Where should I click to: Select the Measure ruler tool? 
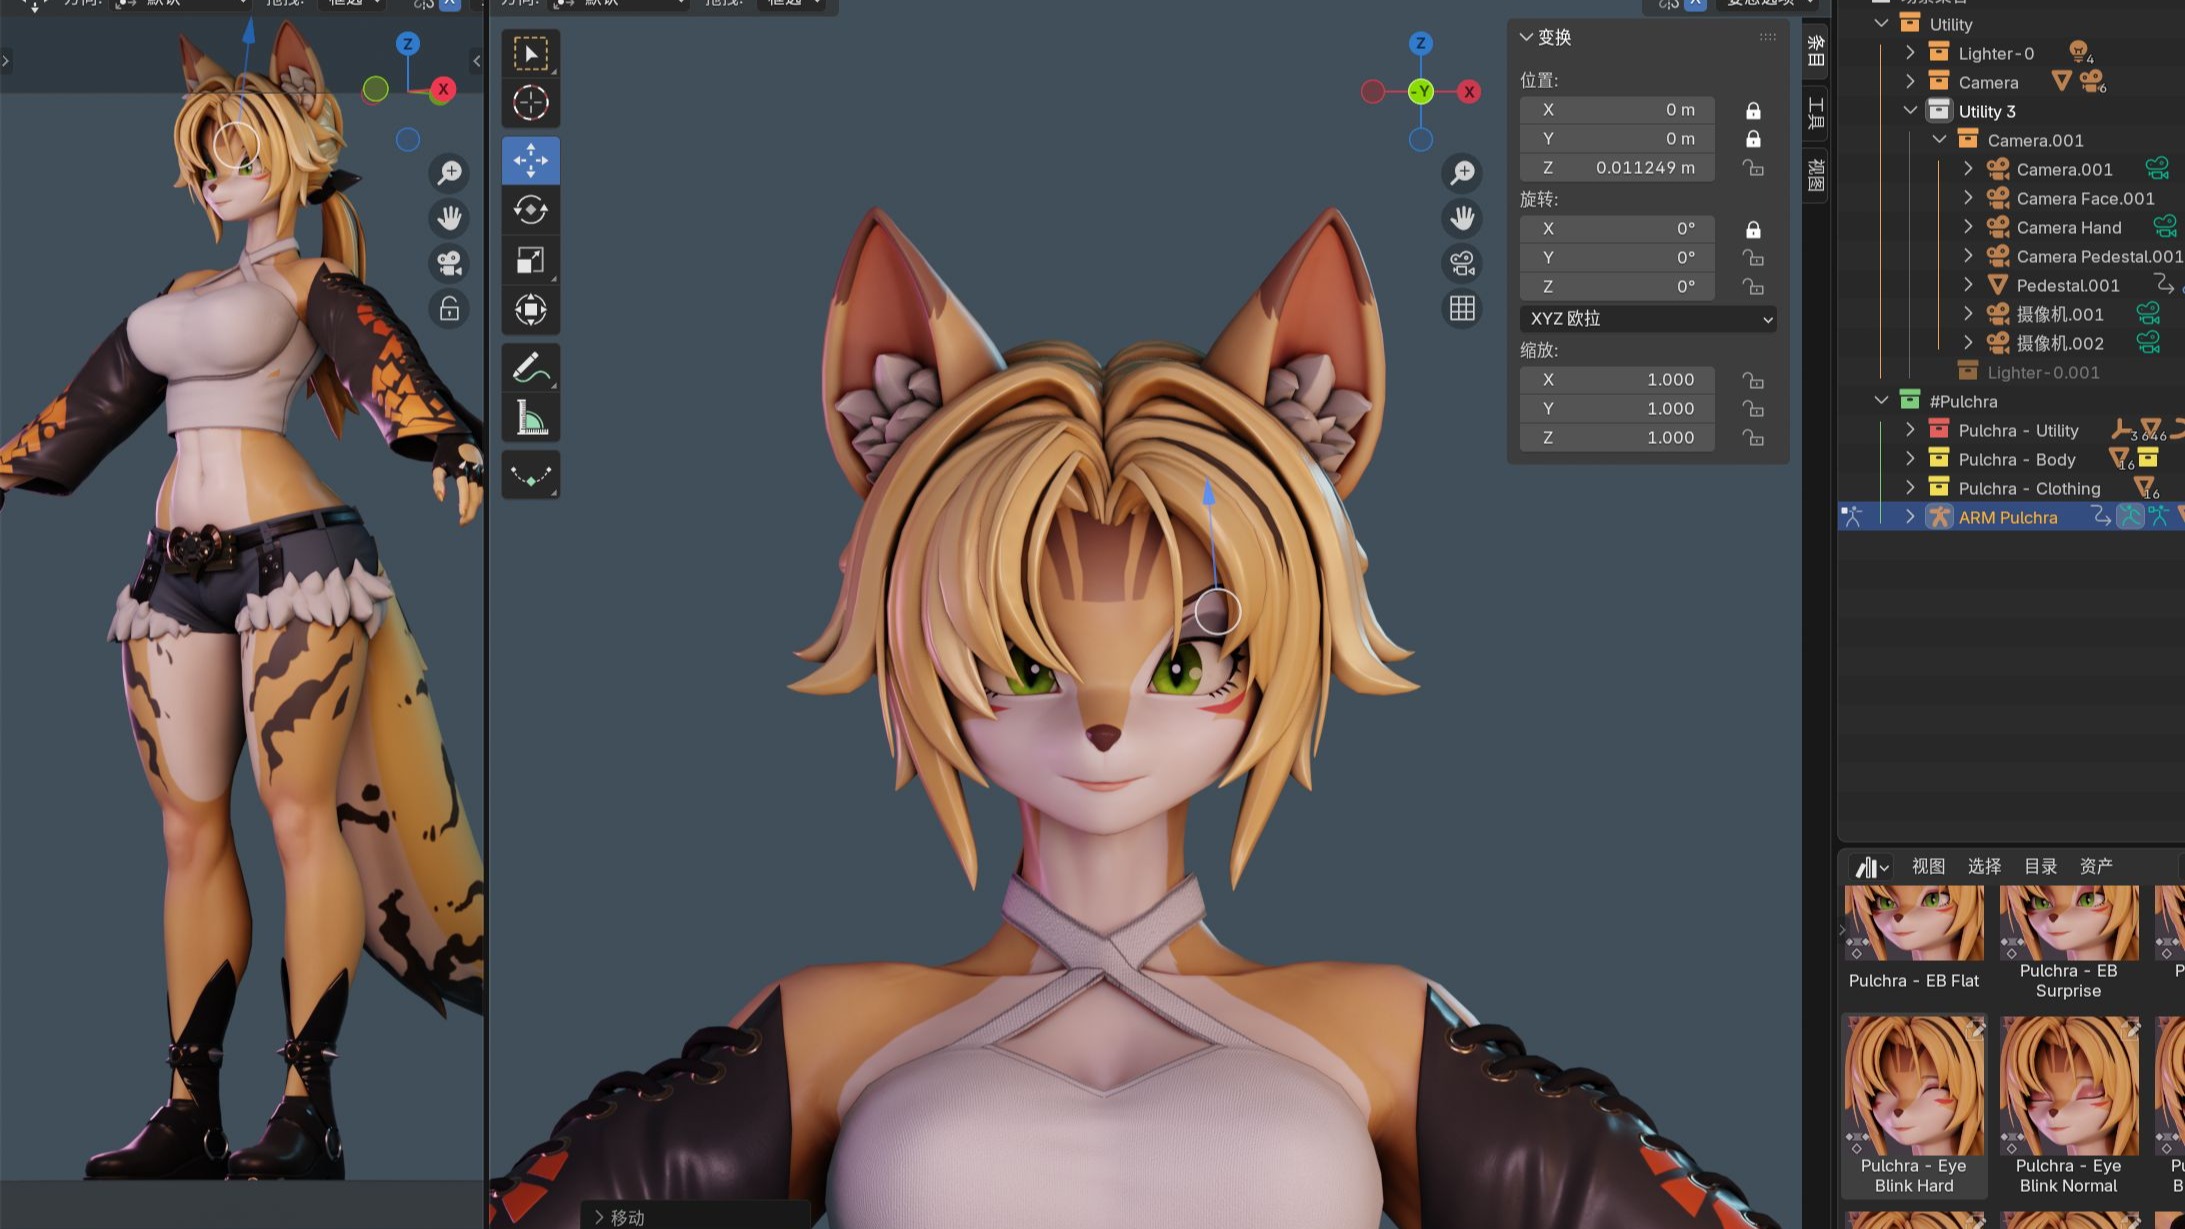tap(530, 417)
